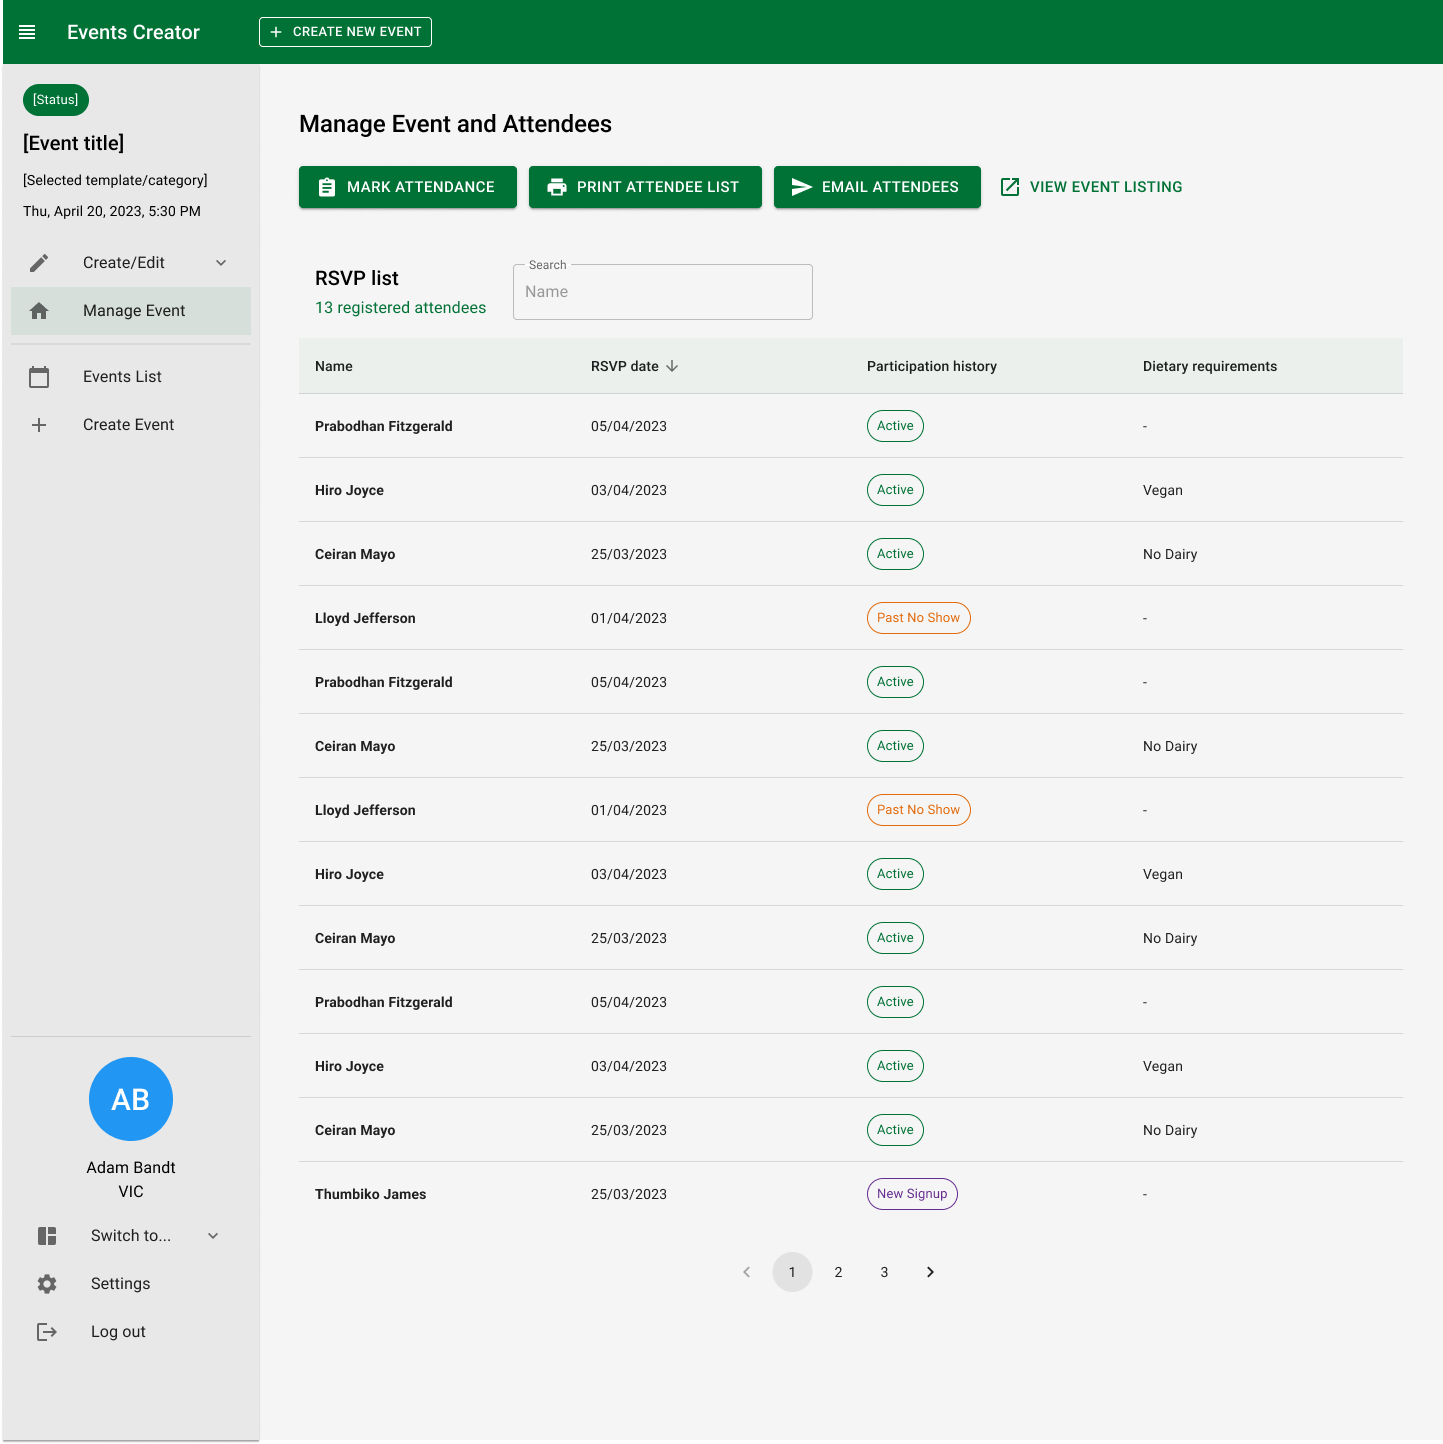Click the log out arrow icon
This screenshot has height=1444, width=1443.
point(47,1331)
